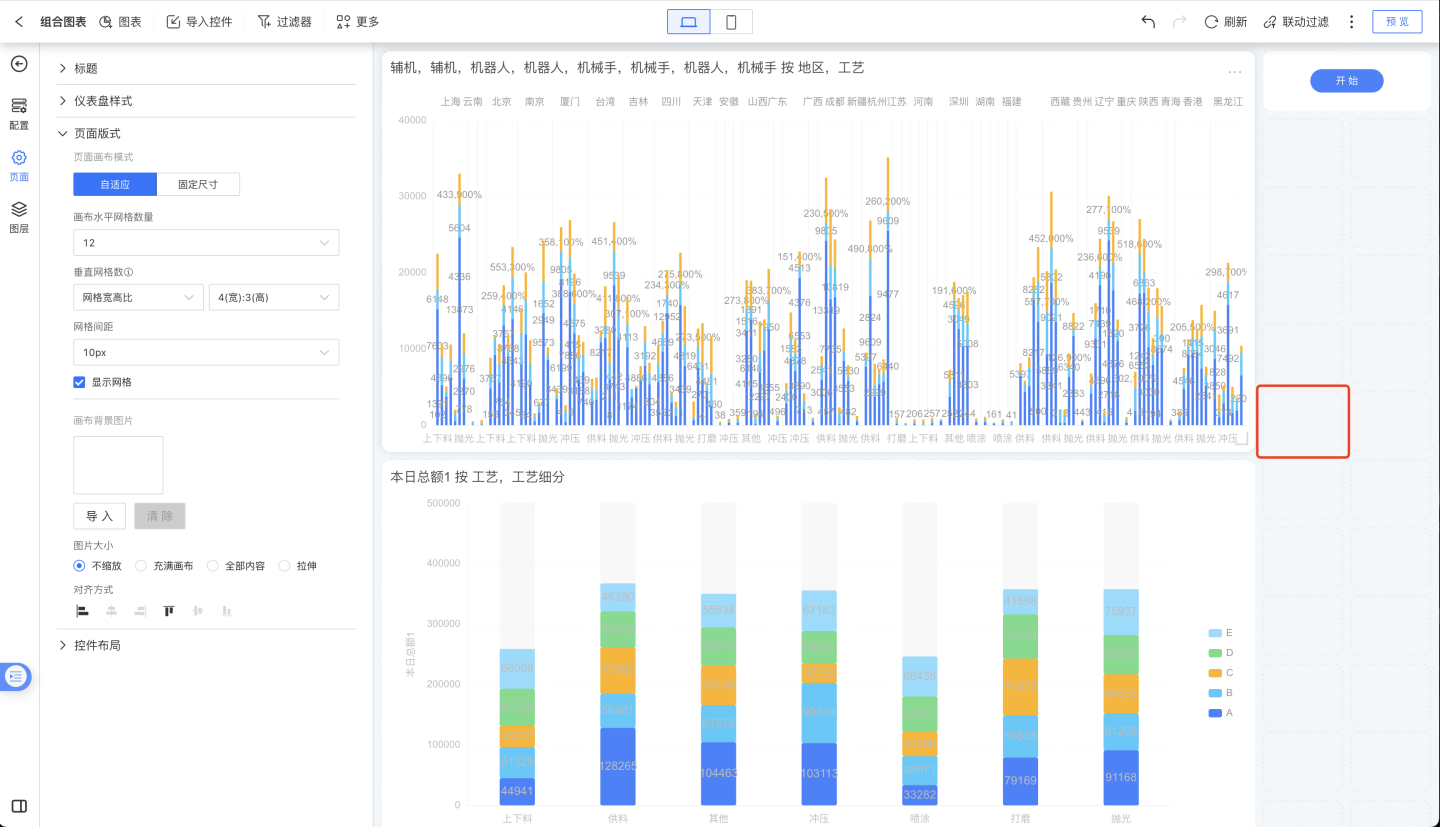The width and height of the screenshot is (1440, 827).
Task: Select the 拉伸 image size option
Action: point(284,566)
